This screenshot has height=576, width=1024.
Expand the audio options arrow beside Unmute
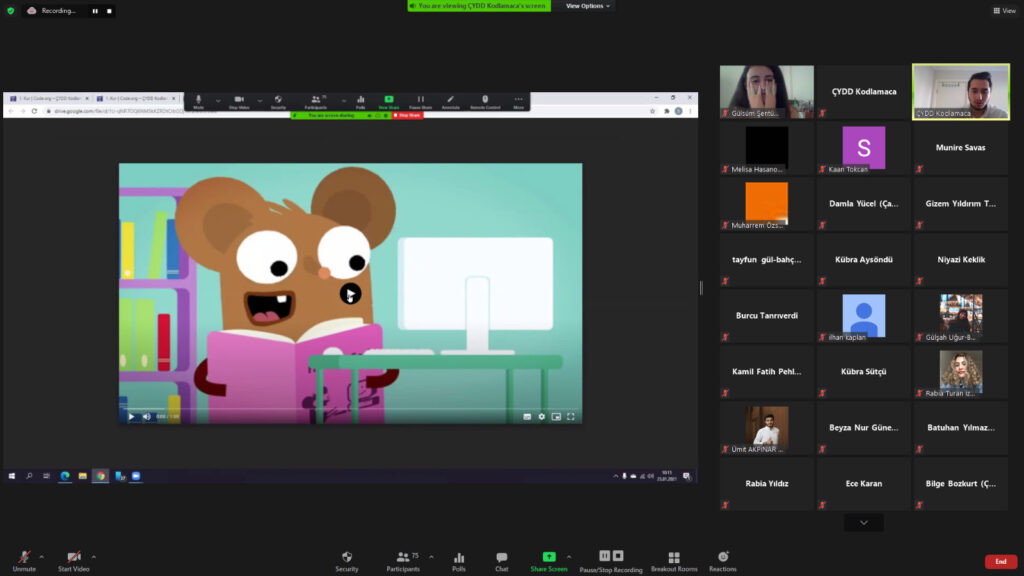pyautogui.click(x=42, y=556)
